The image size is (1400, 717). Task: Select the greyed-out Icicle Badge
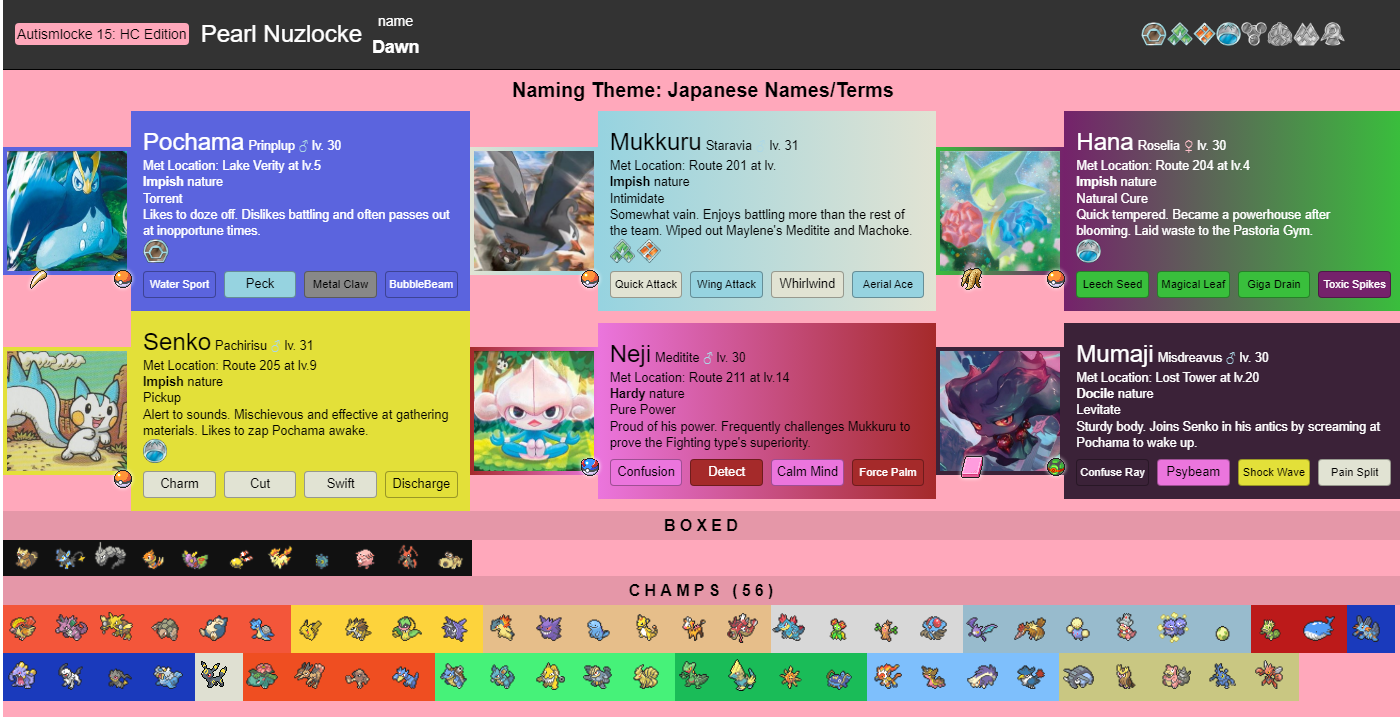pos(1305,34)
